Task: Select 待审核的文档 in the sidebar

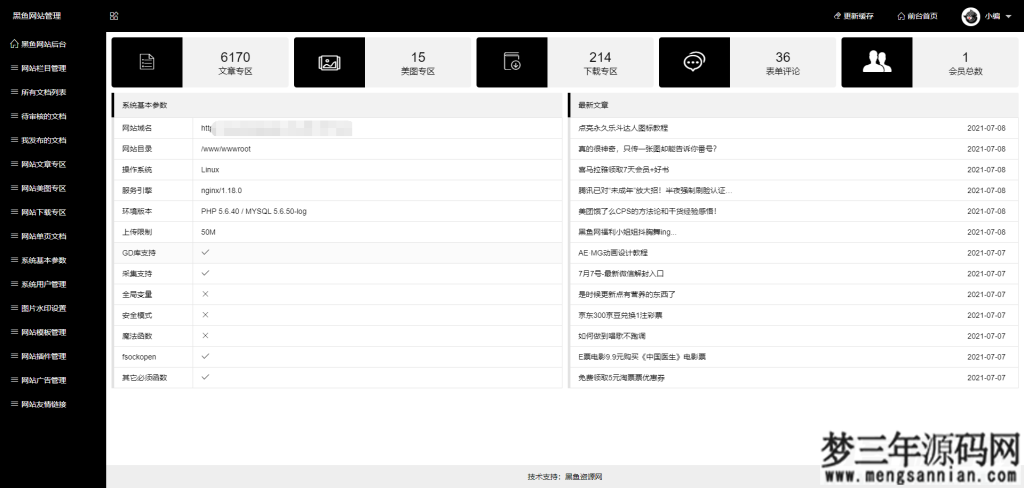Action: point(39,116)
